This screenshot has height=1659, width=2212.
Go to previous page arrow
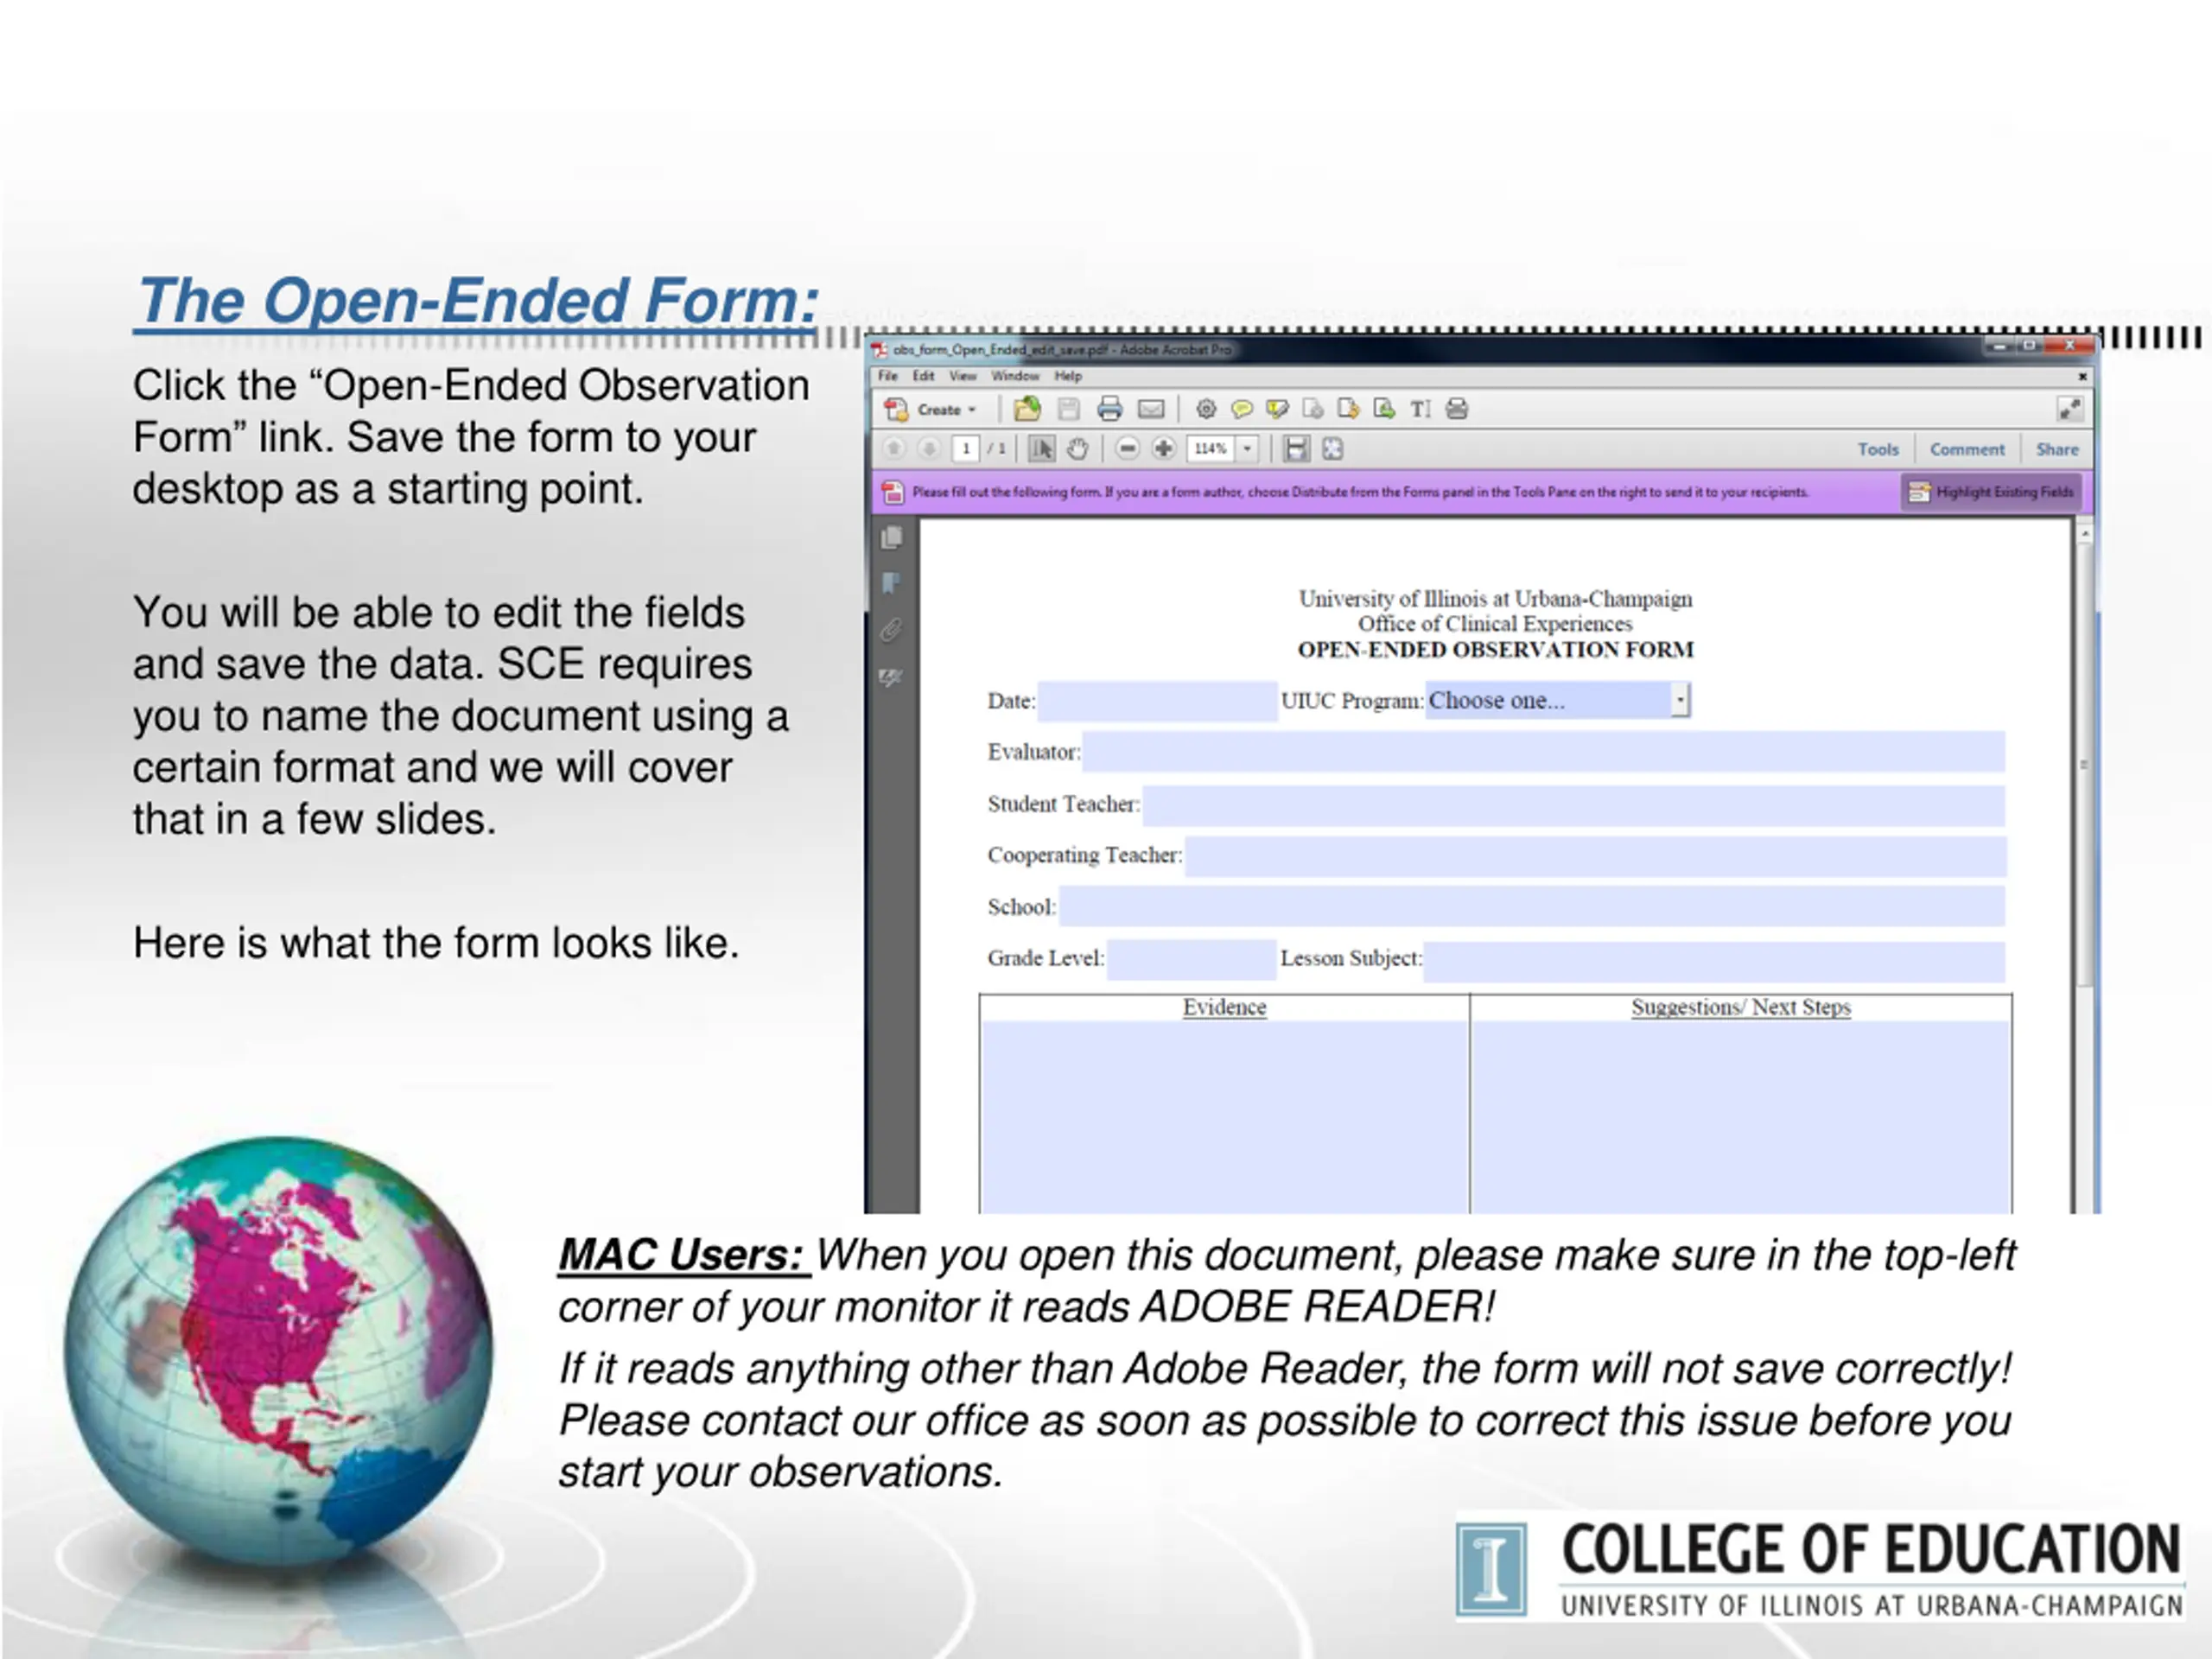(x=894, y=449)
